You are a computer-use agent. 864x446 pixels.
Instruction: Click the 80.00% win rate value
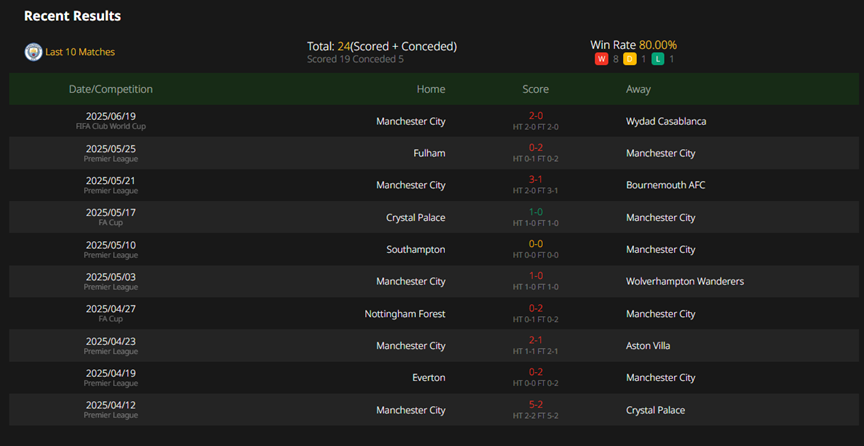(x=658, y=45)
